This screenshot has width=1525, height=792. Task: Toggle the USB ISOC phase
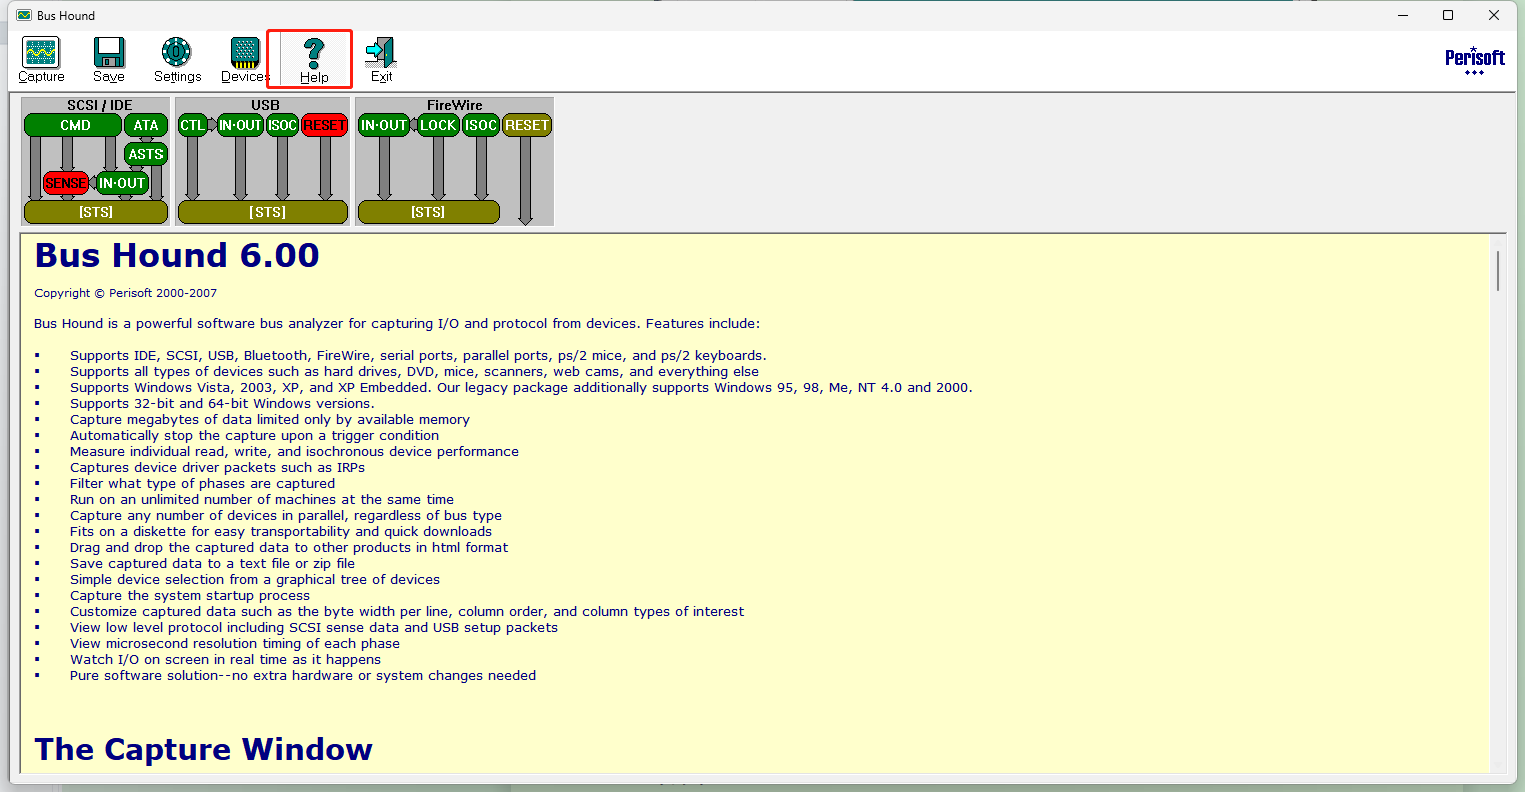(x=283, y=125)
